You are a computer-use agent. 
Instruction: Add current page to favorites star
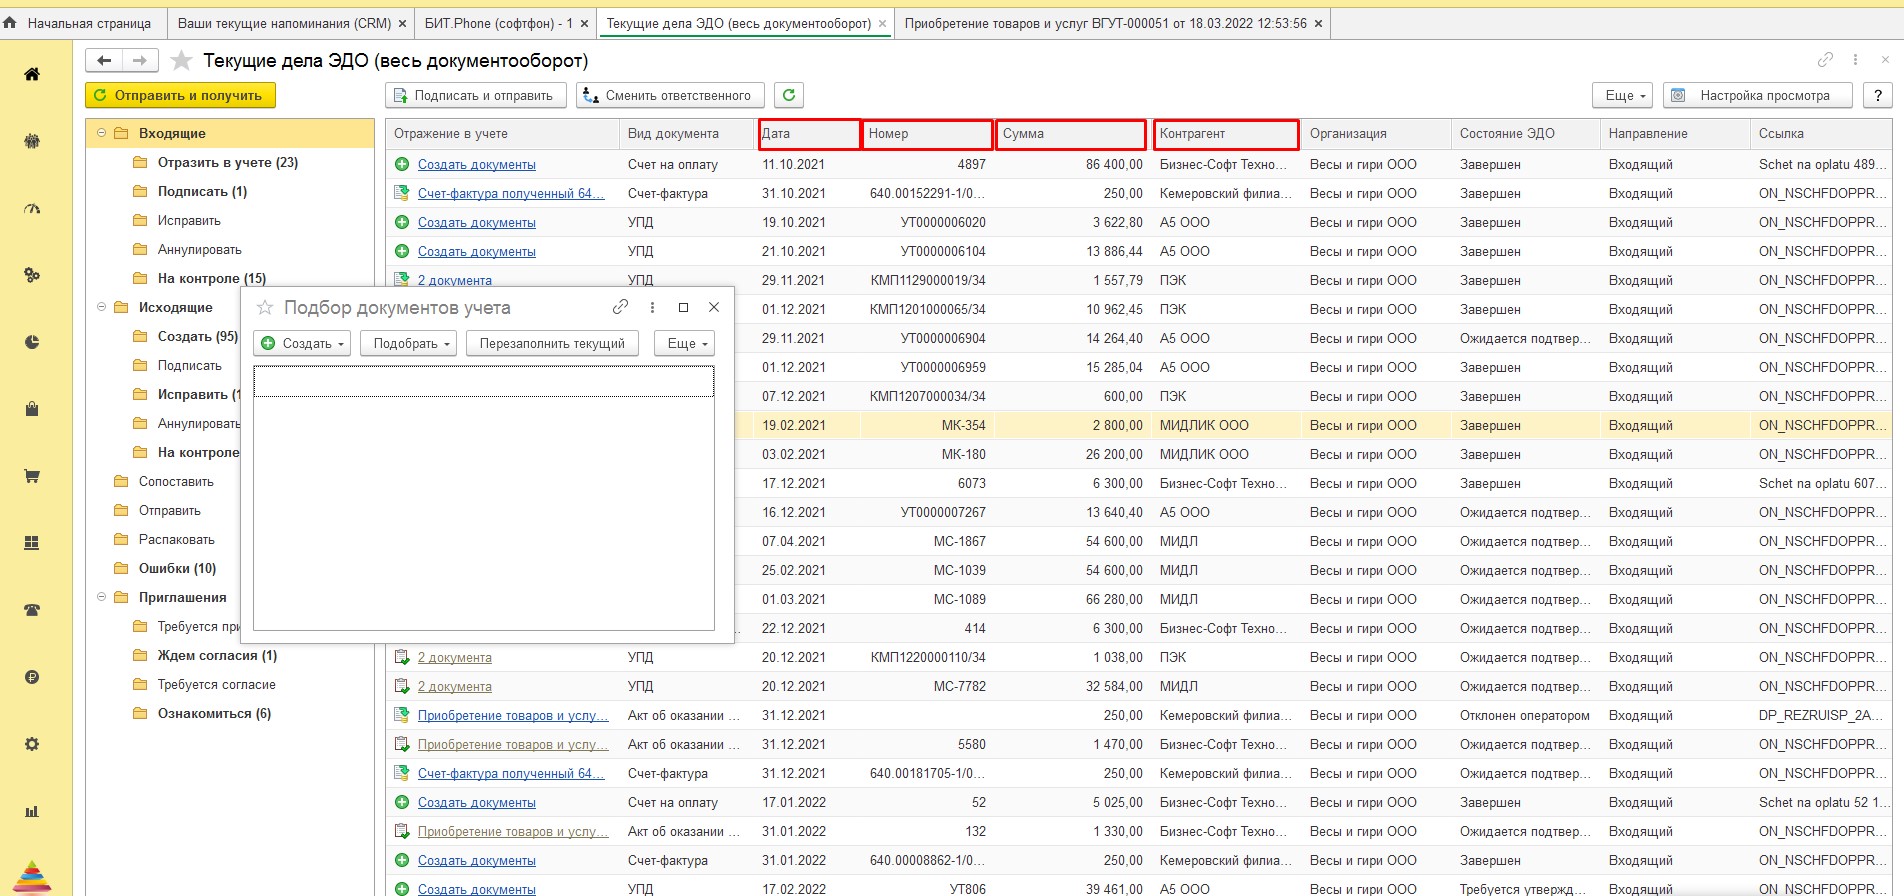(x=181, y=61)
